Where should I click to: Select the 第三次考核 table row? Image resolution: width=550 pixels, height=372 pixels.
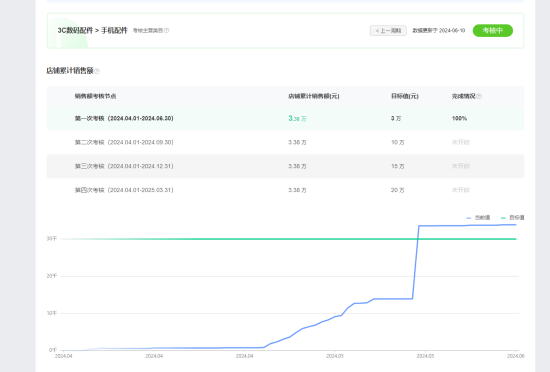coord(285,166)
